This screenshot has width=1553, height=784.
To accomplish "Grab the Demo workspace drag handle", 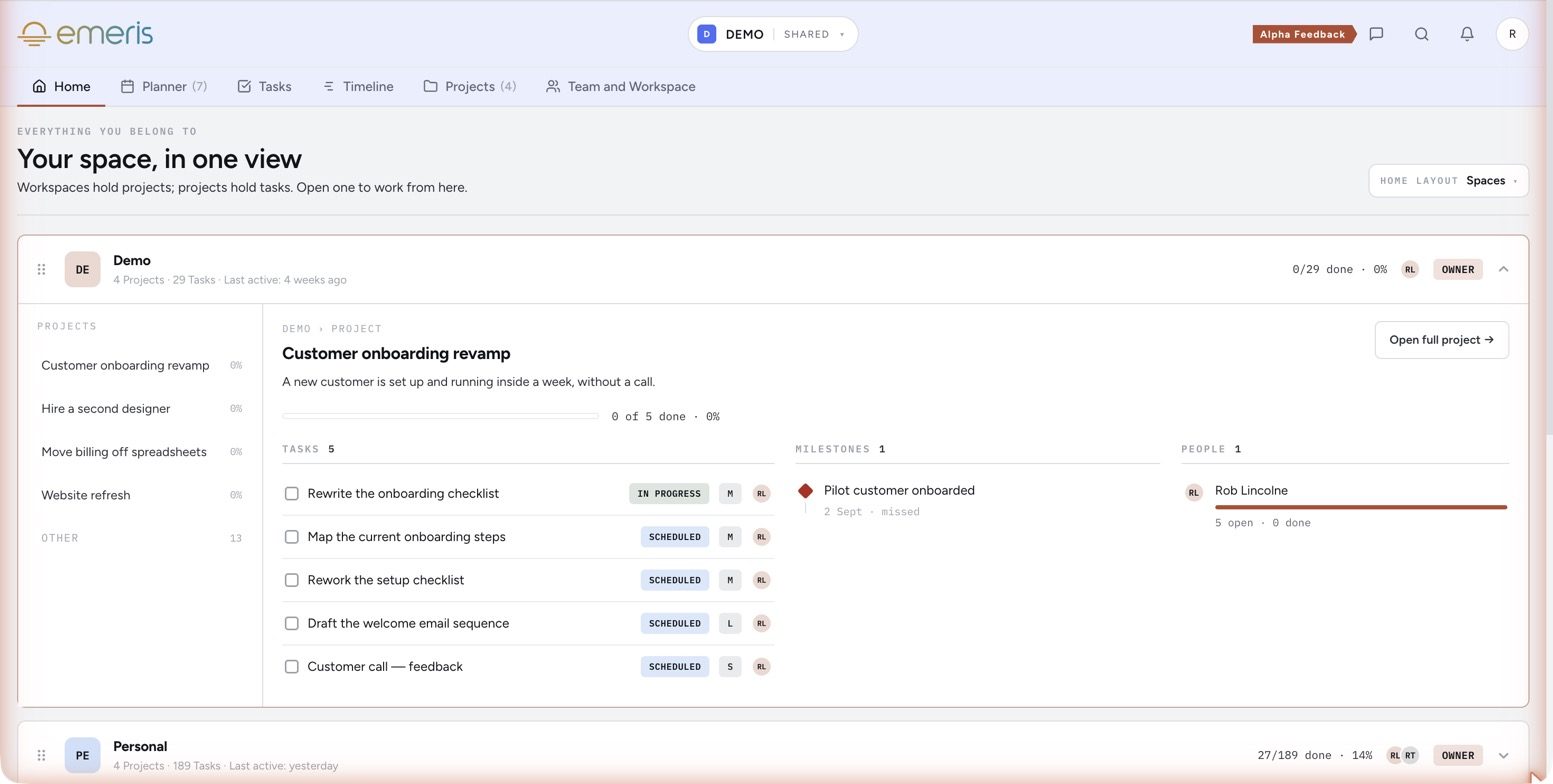I will pos(41,269).
